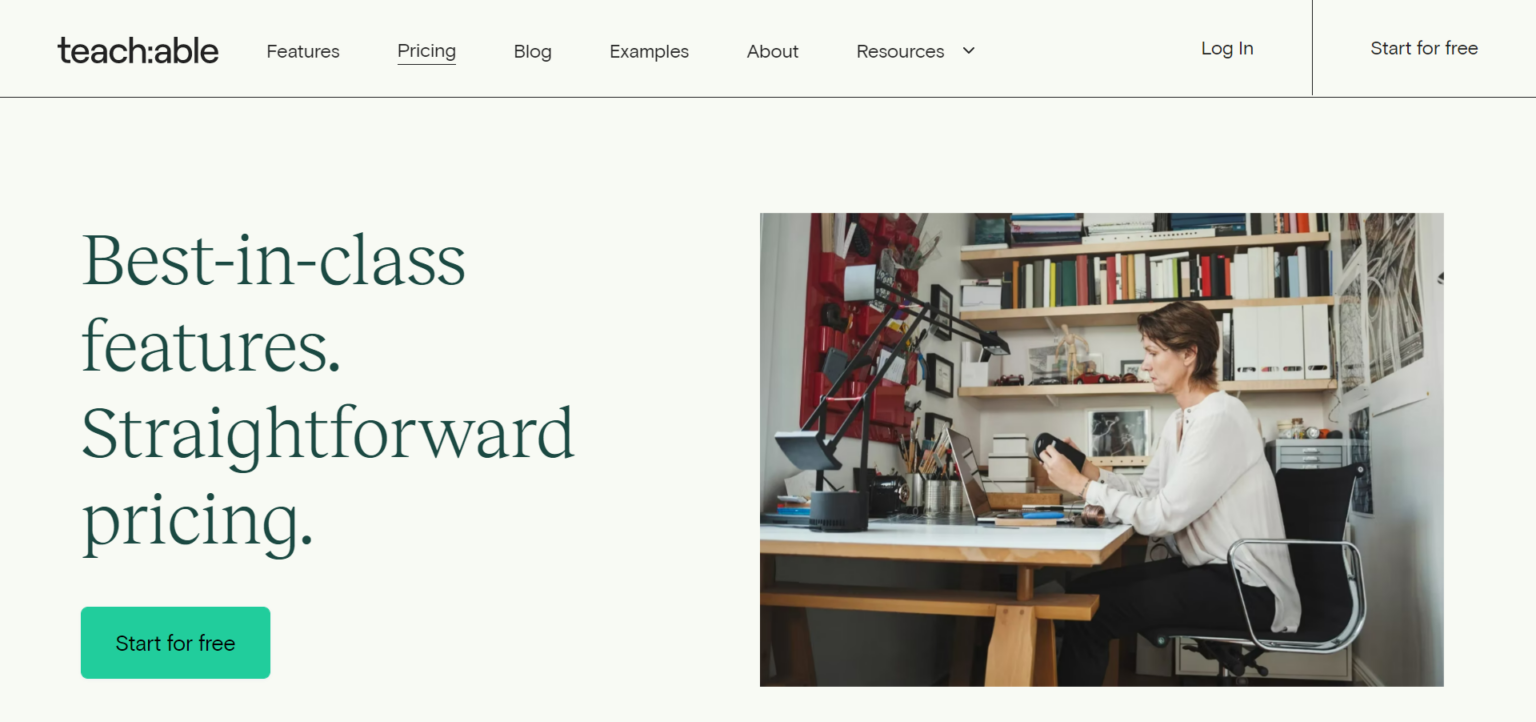Click the word 'pricing.' in the headline
The image size is (1536, 722).
tap(197, 520)
